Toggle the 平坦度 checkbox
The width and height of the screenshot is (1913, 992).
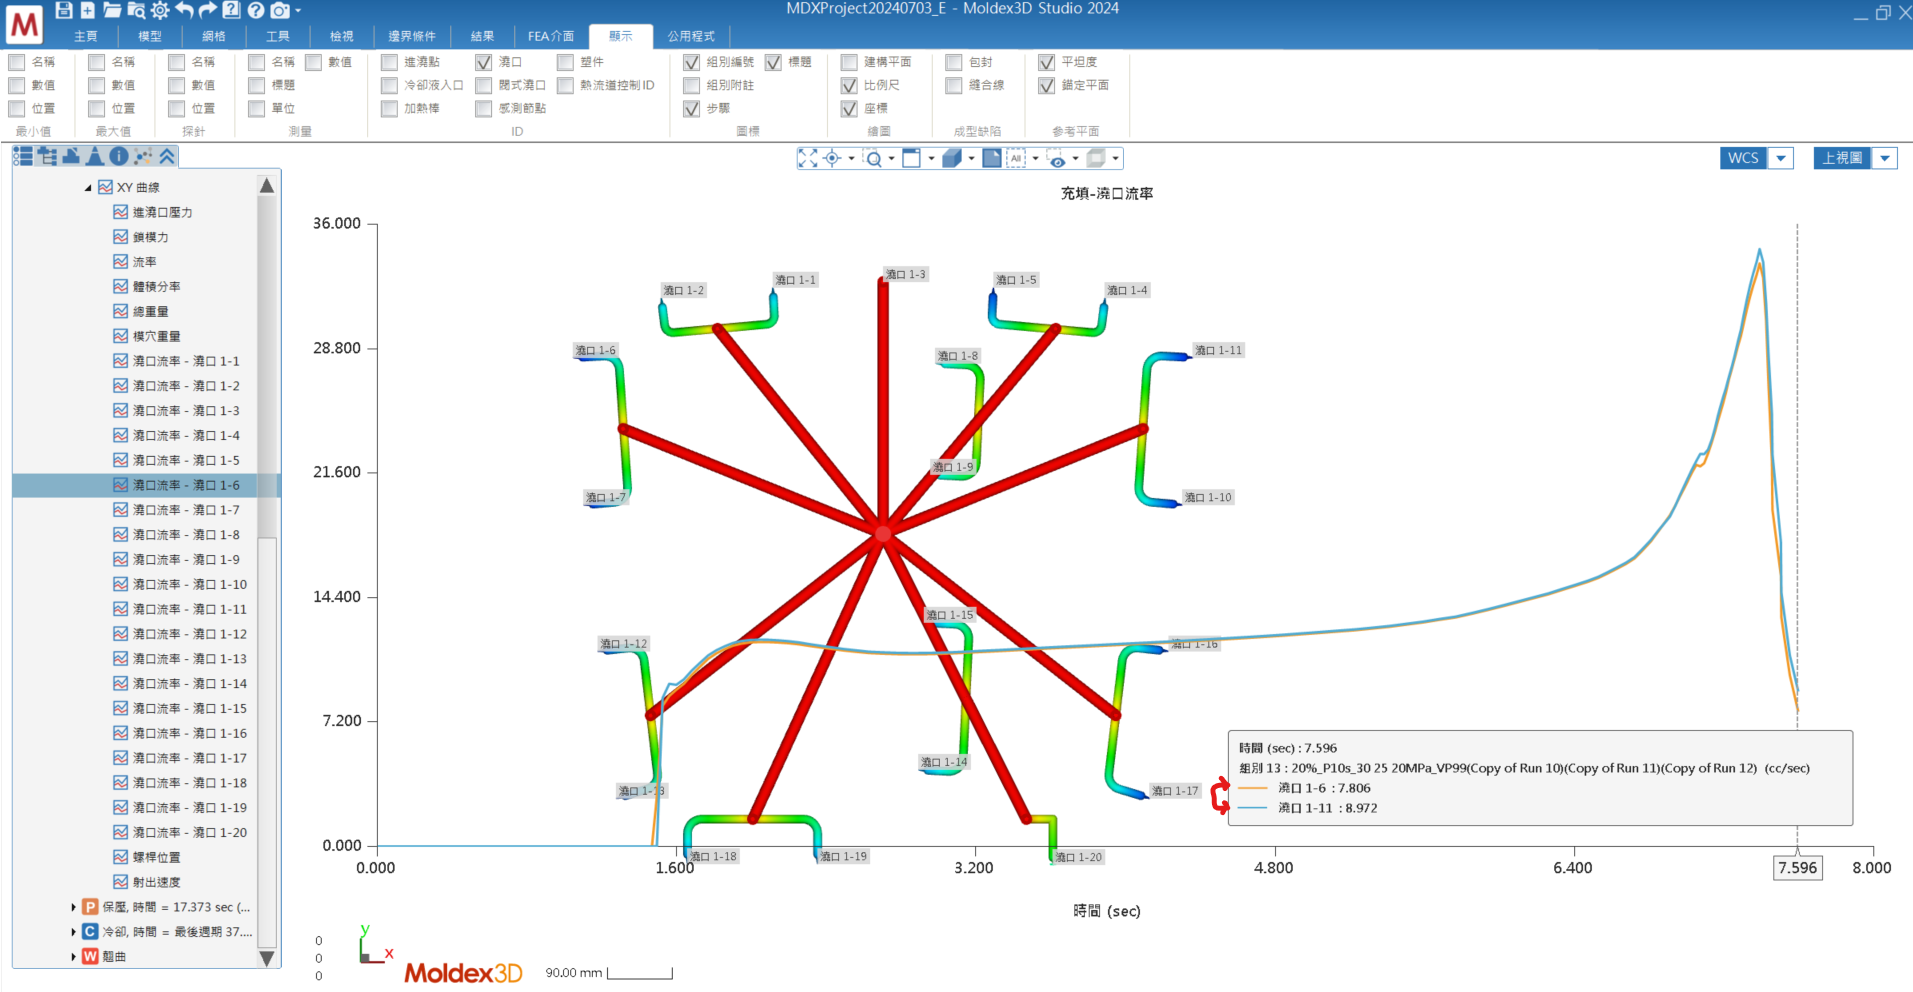(x=1047, y=62)
